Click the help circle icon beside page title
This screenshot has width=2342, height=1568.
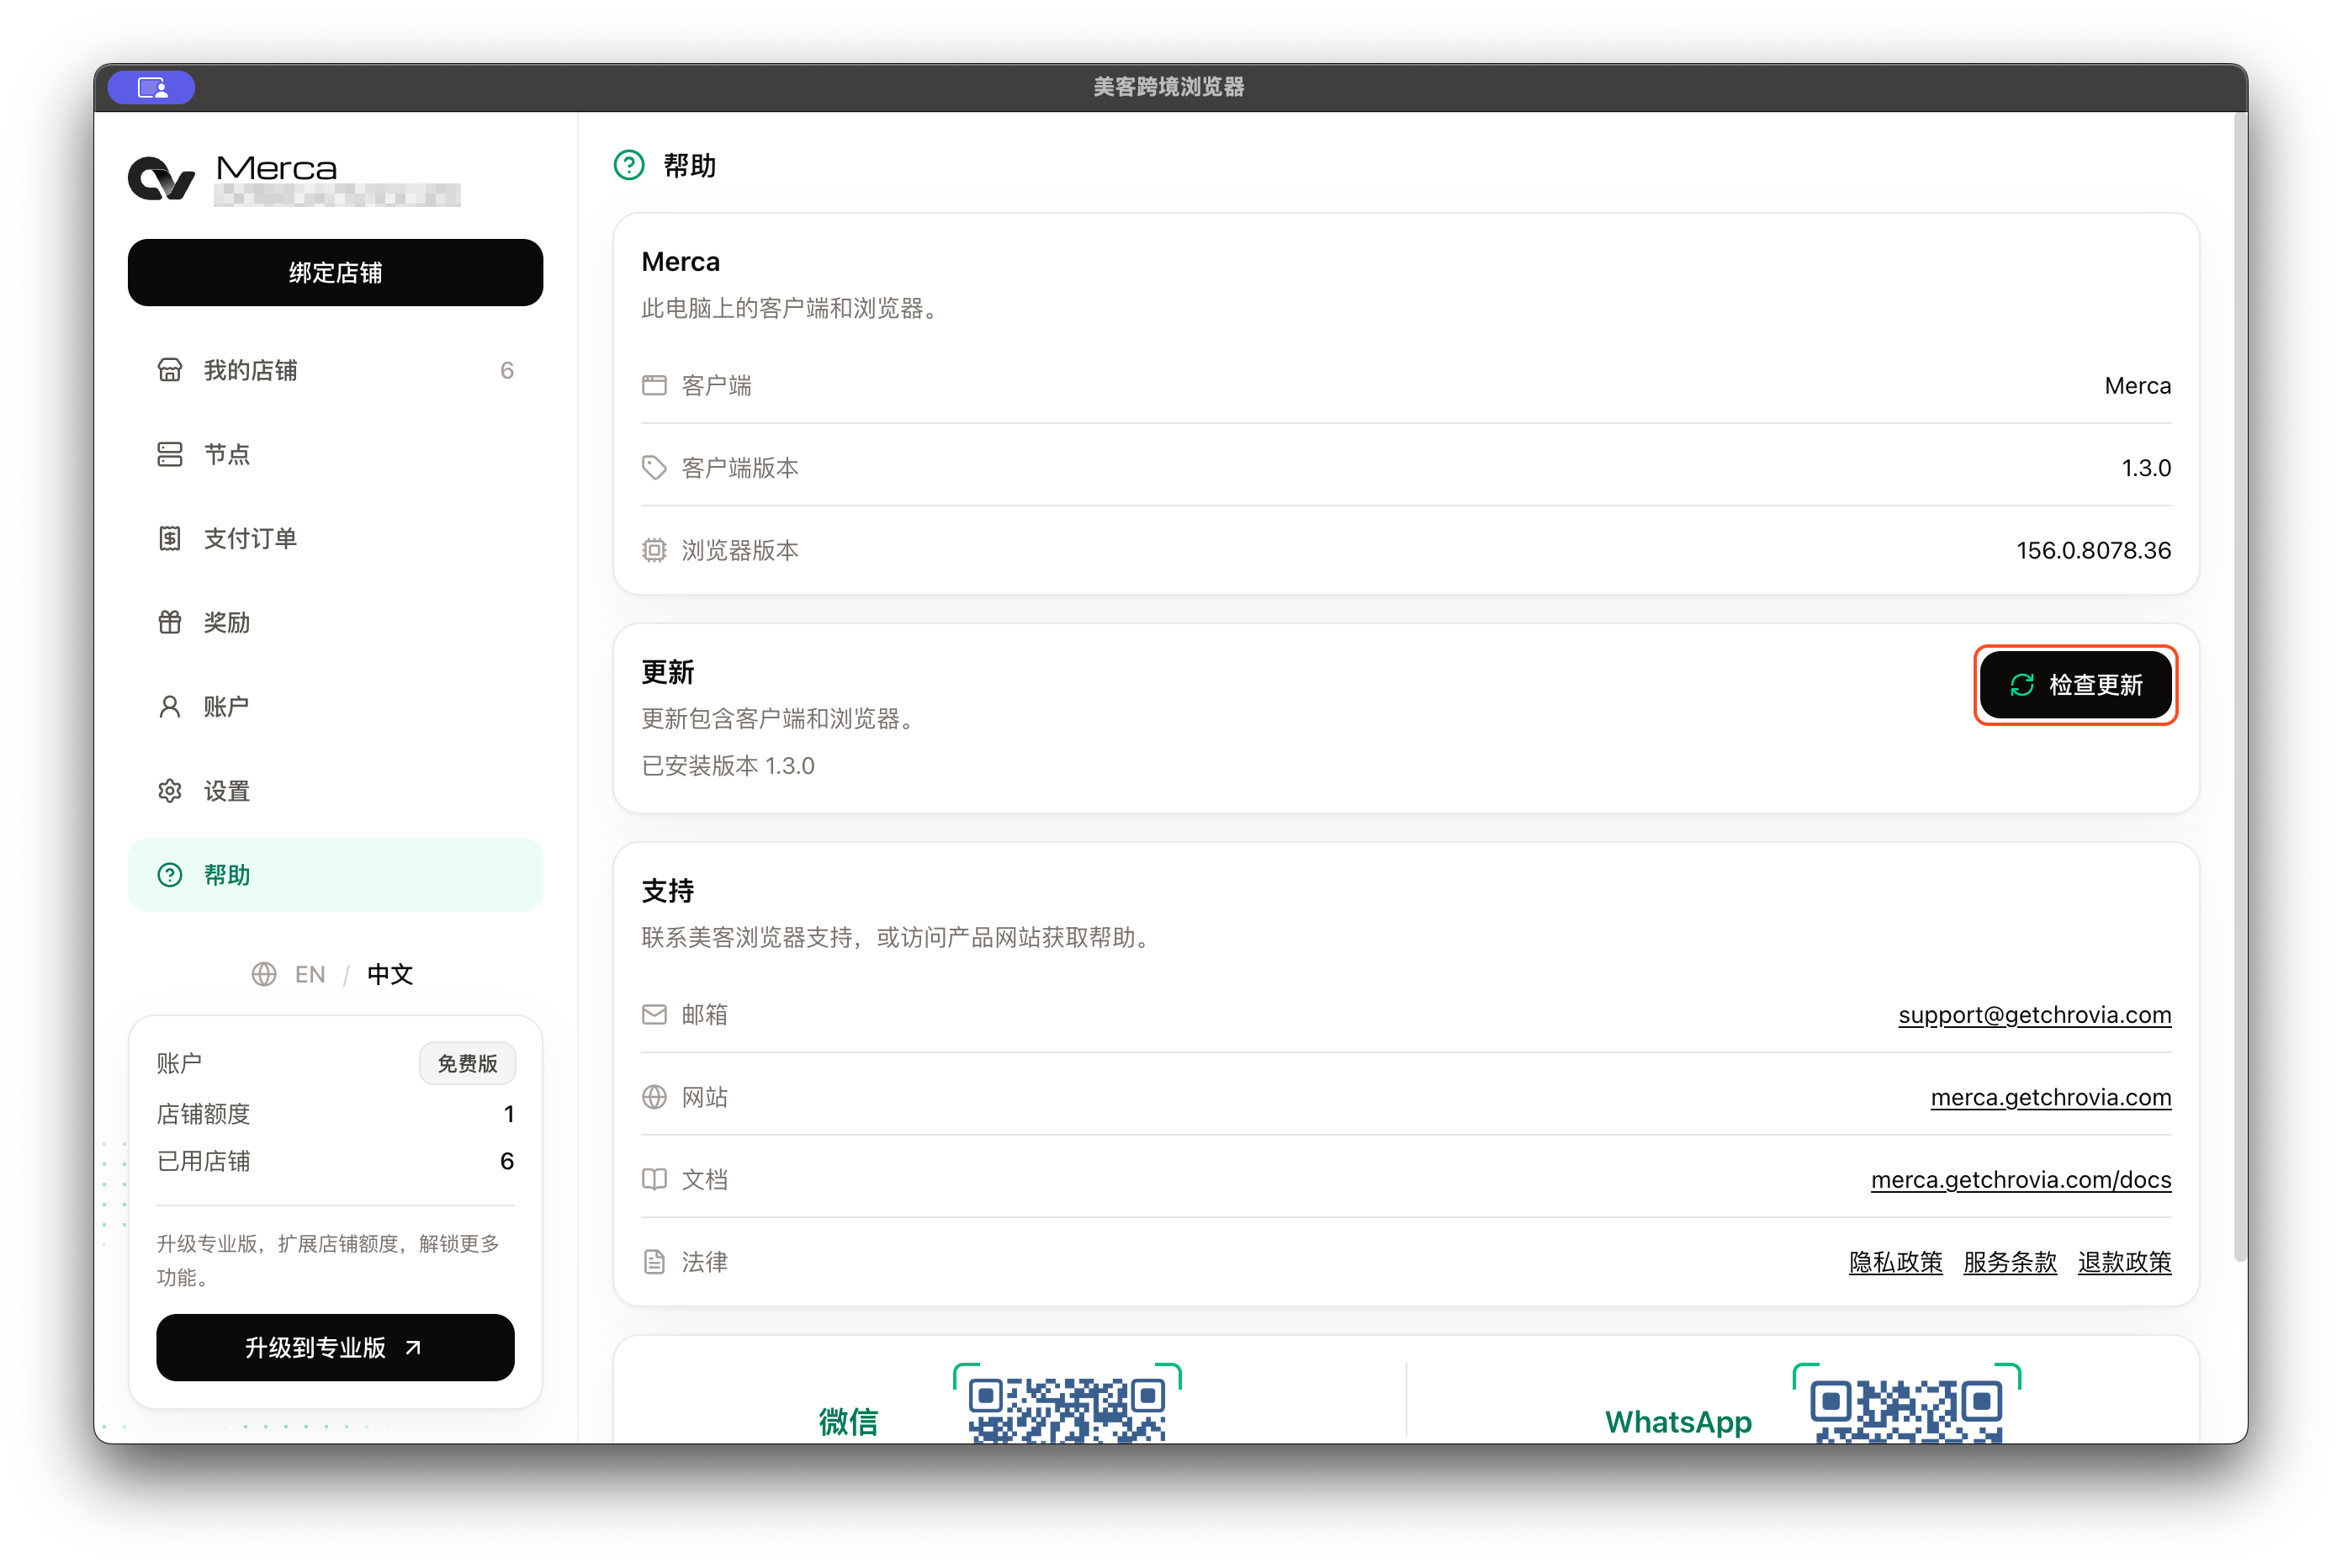[x=629, y=165]
